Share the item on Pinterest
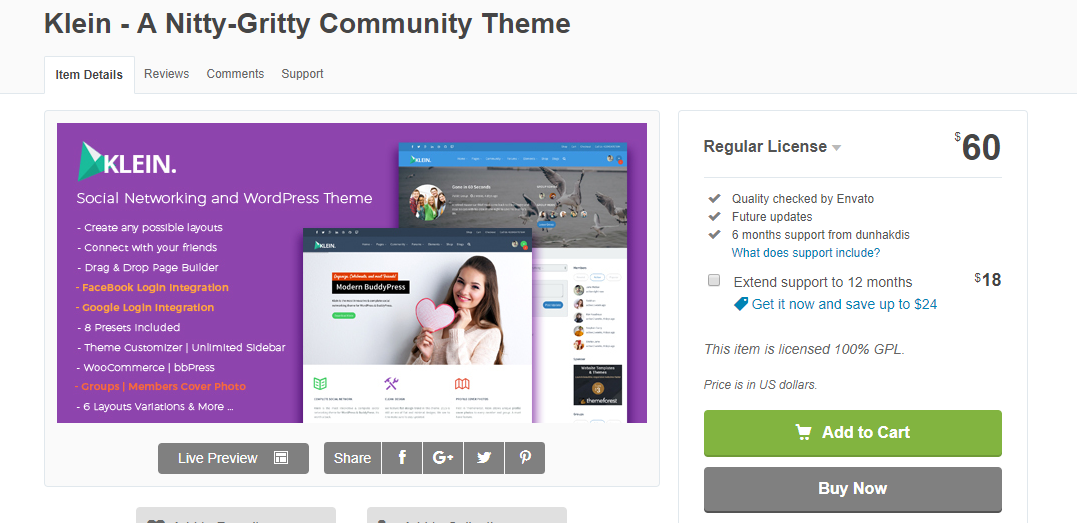This screenshot has height=523, width=1077. (x=525, y=458)
